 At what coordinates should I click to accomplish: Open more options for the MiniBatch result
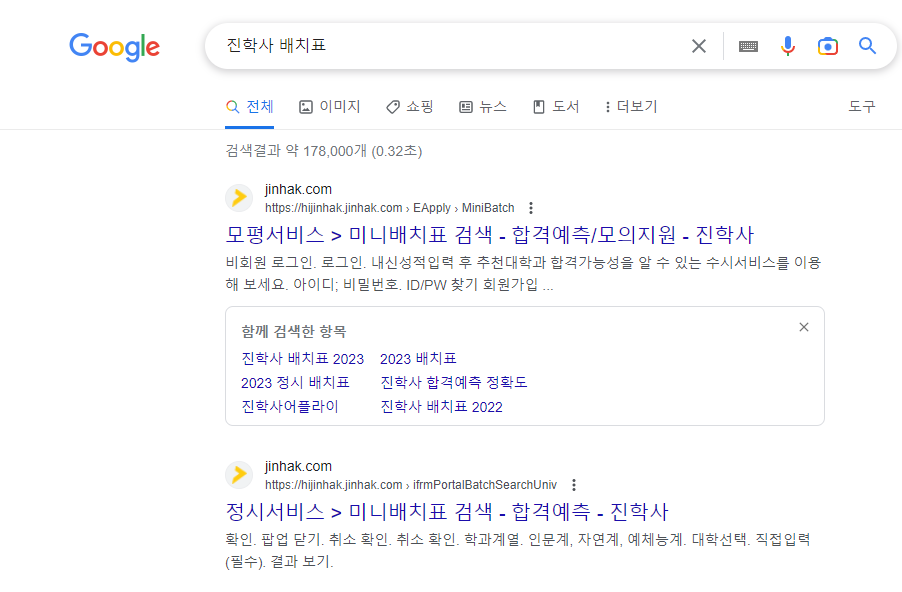531,208
